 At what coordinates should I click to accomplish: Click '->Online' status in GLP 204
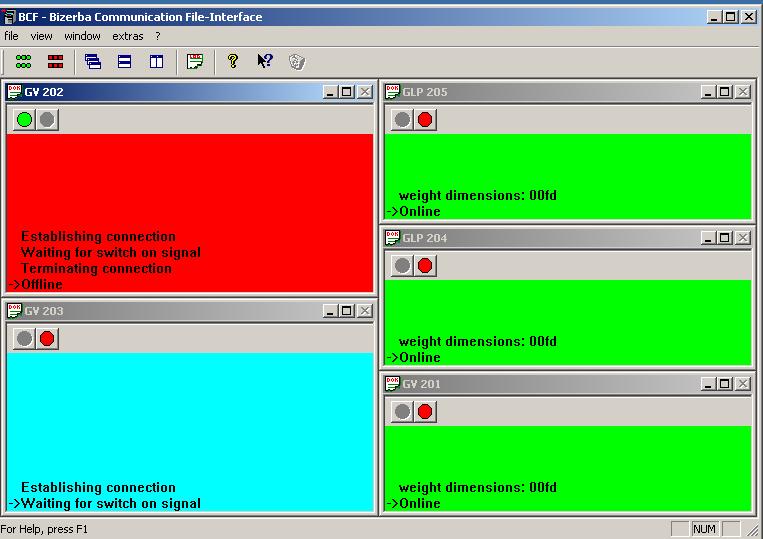click(x=414, y=358)
